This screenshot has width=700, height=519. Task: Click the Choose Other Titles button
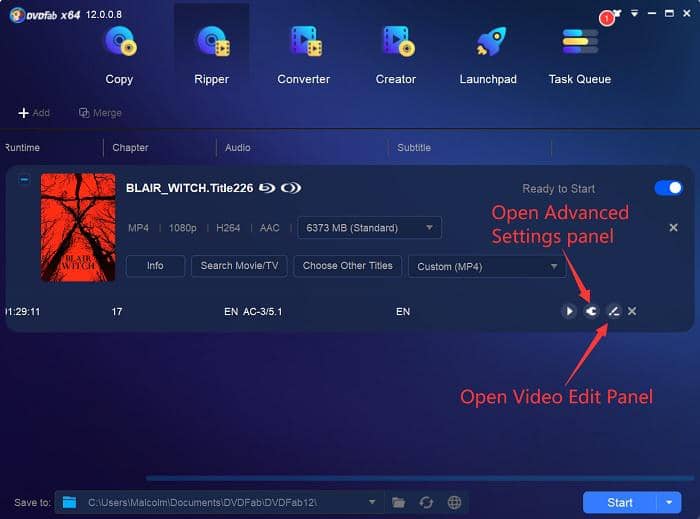tap(347, 266)
